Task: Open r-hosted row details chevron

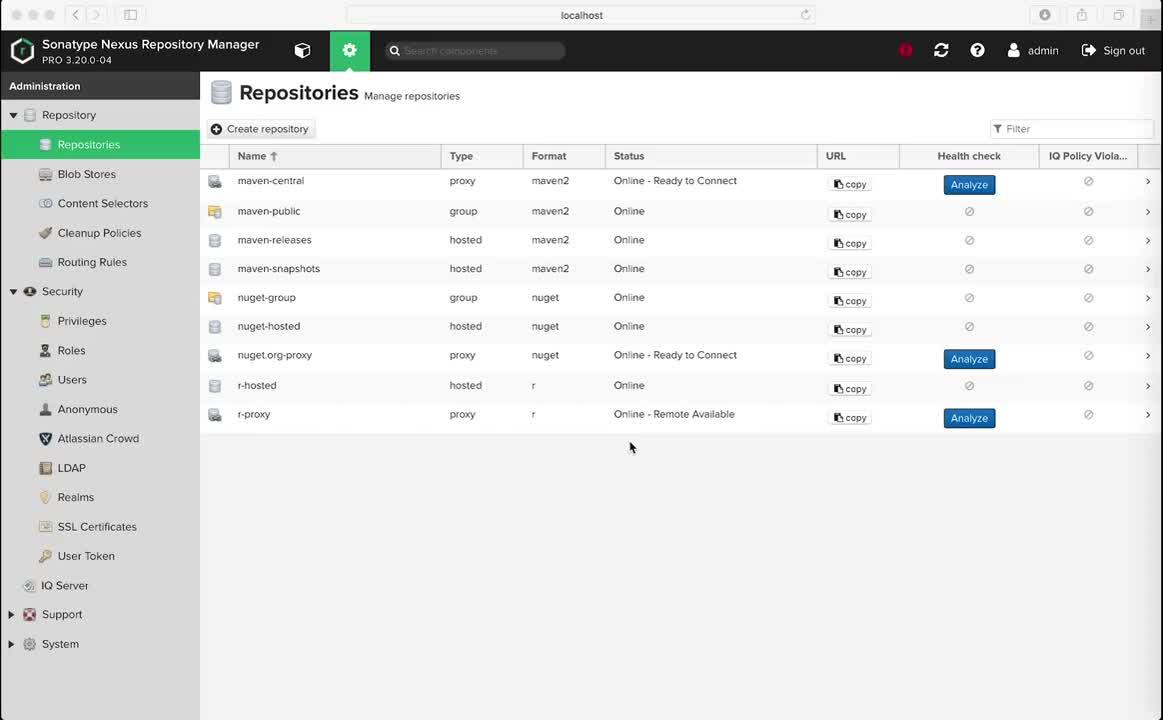Action: click(1147, 386)
